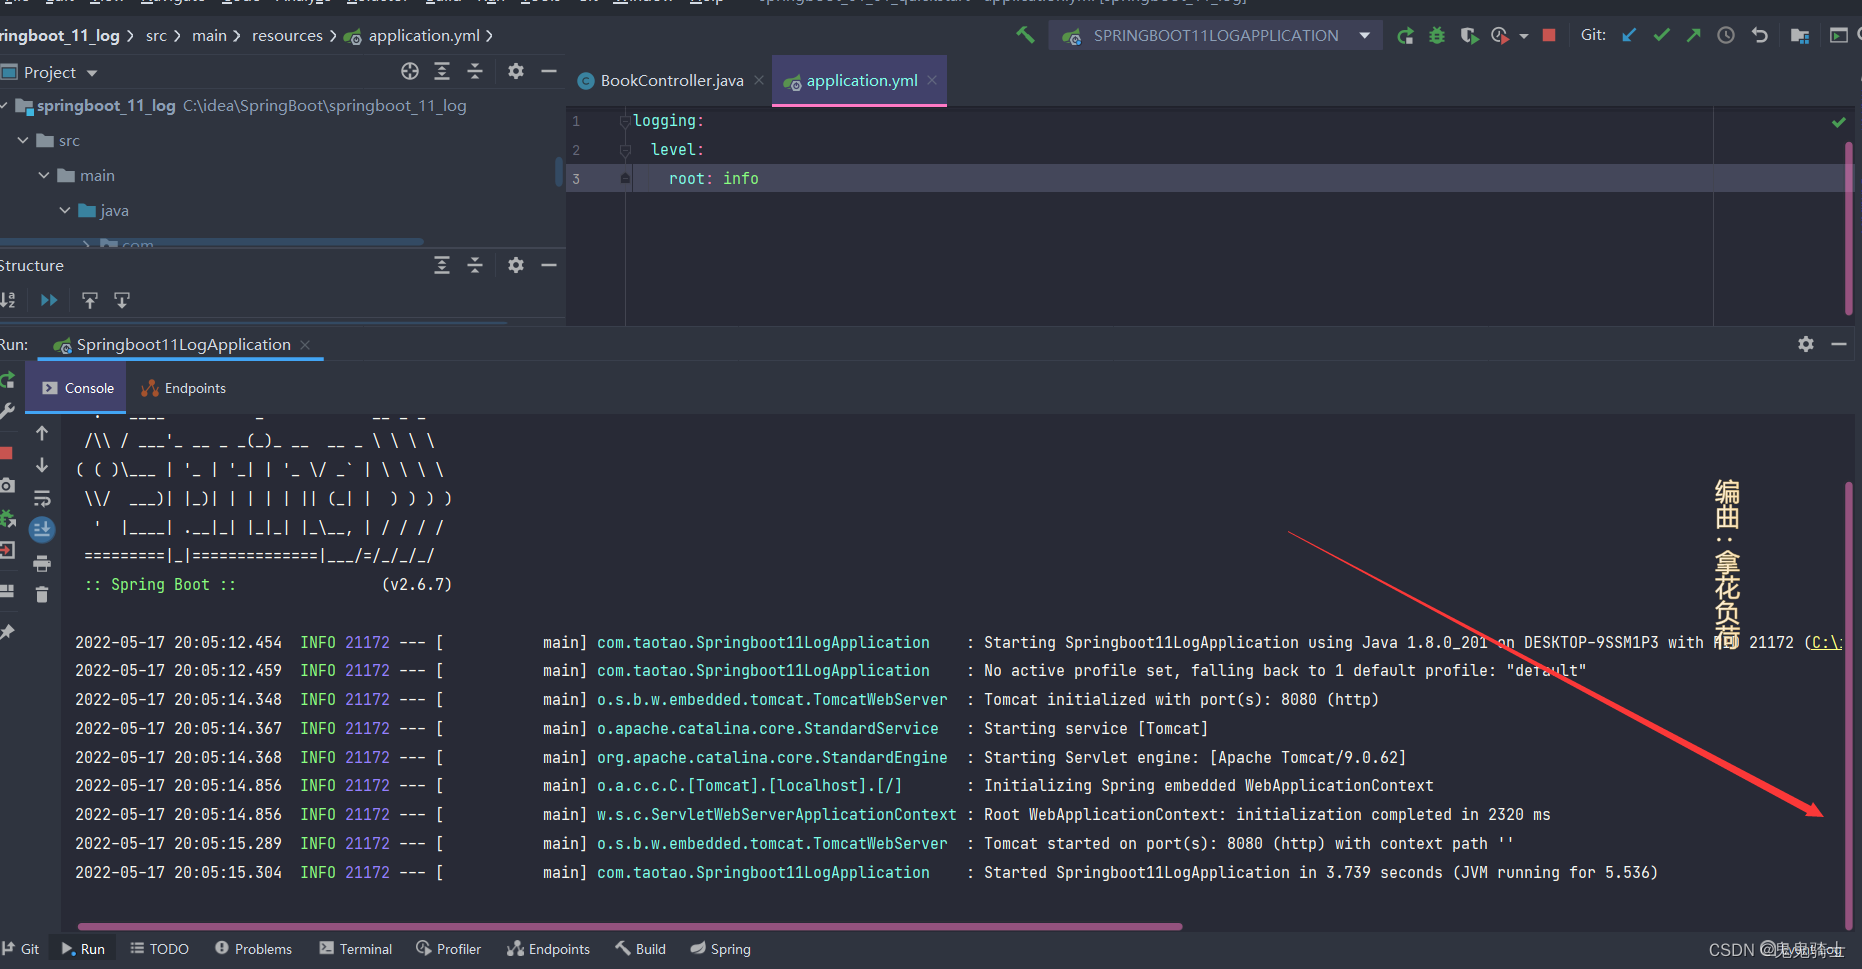Click the Run Anything icon in toolbar
The height and width of the screenshot is (969, 1862).
(1838, 35)
